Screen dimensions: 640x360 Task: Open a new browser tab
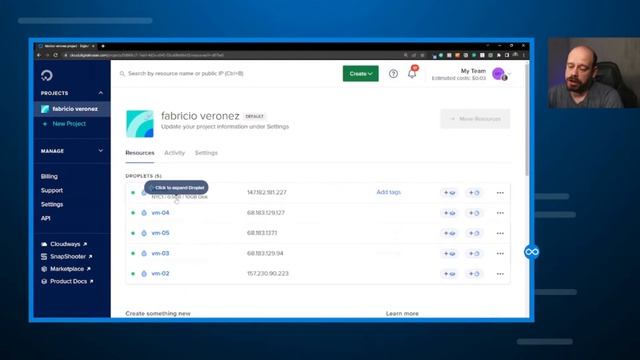click(103, 46)
